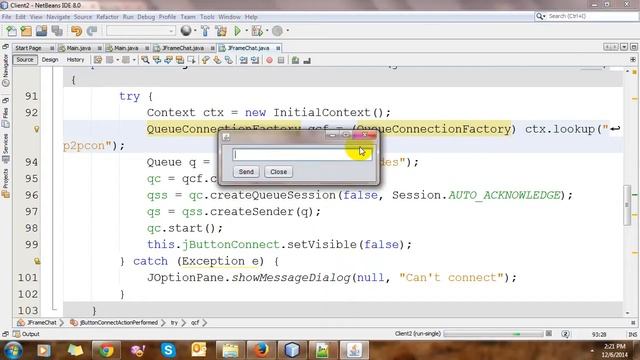The height and width of the screenshot is (360, 640).
Task: Click Close button in chat dialog
Action: (x=278, y=172)
